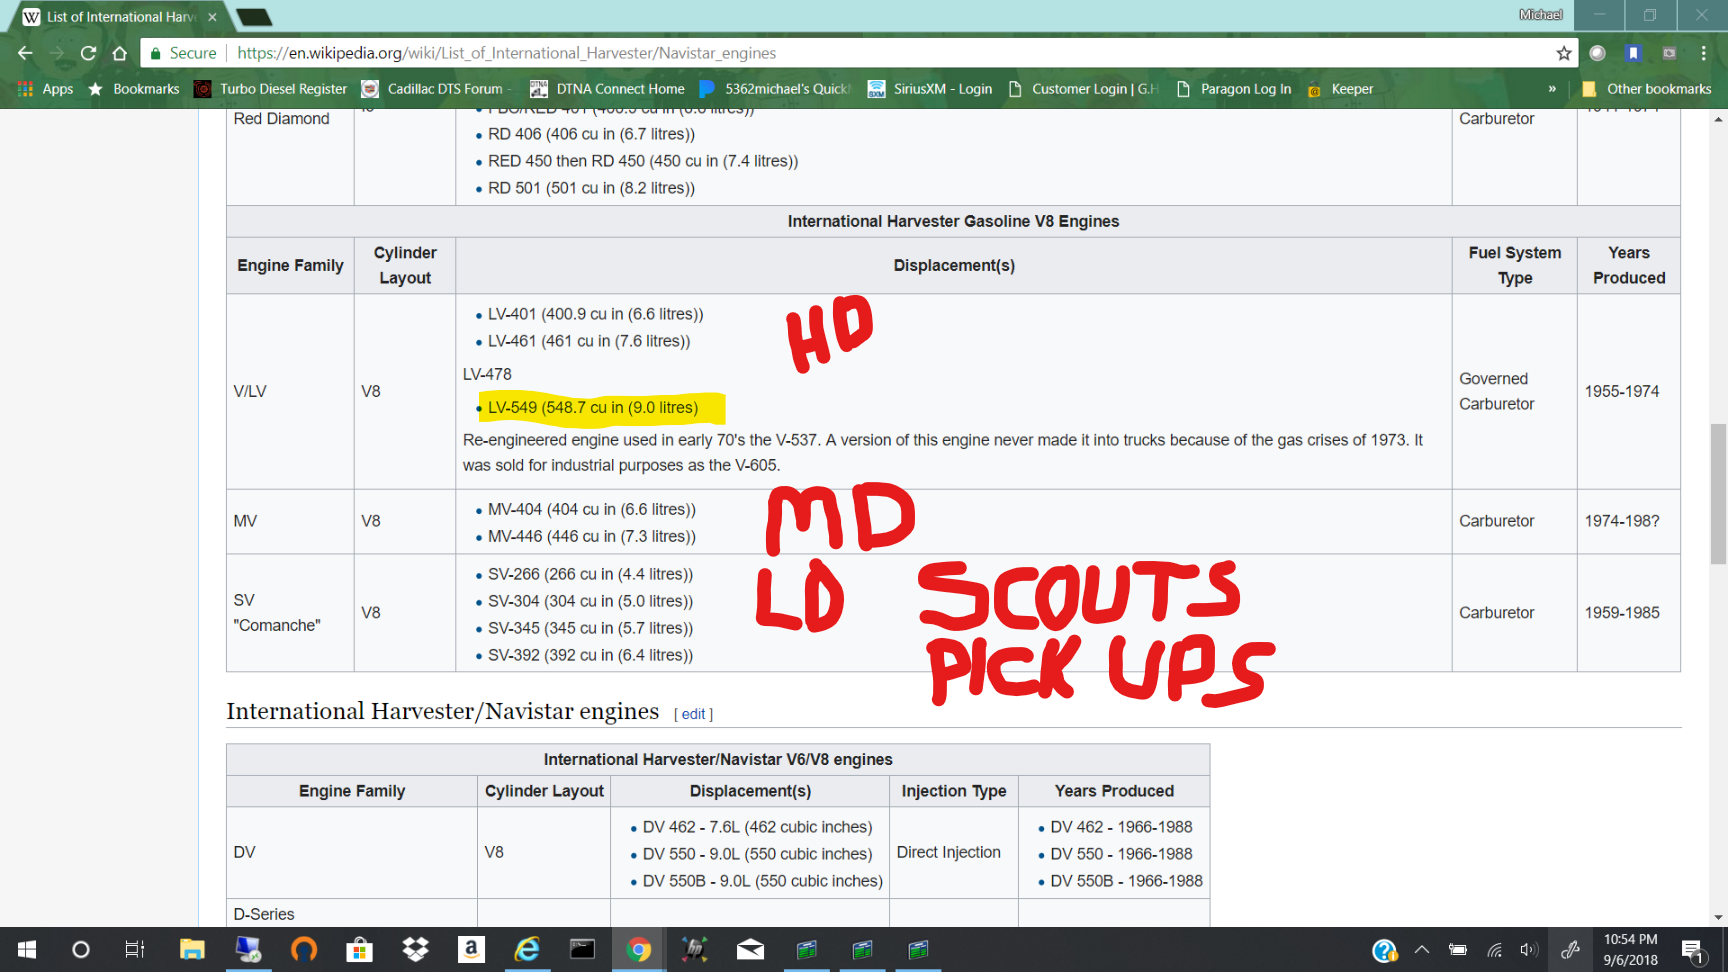Edit the International Harvester/Navistar engines section
This screenshot has height=972, width=1728.
694,714
